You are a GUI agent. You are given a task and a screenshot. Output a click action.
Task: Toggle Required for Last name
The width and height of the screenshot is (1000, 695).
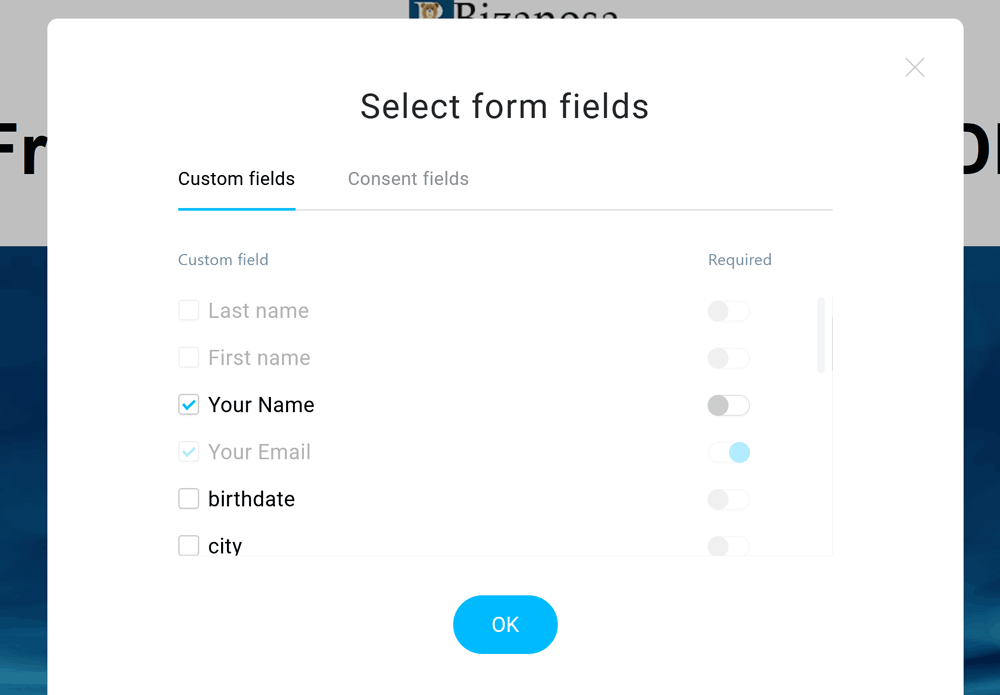728,311
